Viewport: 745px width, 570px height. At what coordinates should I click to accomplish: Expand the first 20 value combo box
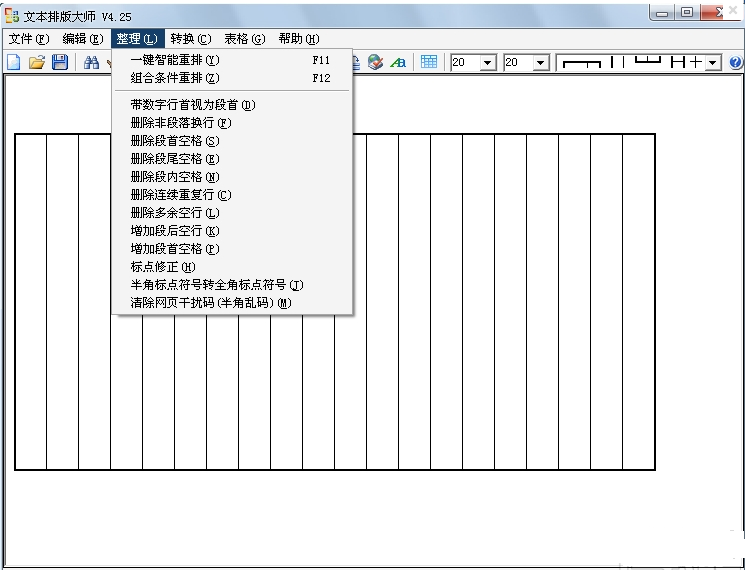pos(487,63)
